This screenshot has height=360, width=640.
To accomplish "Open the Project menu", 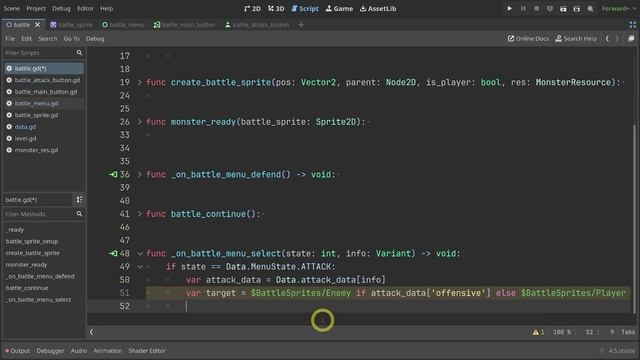I will [x=36, y=8].
